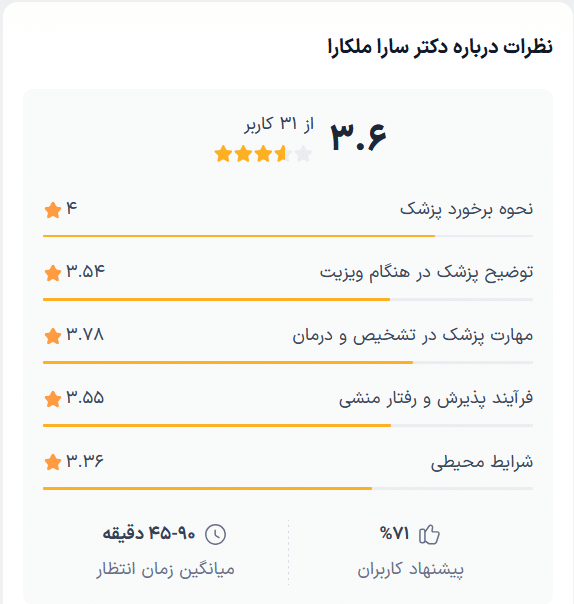Click the پیشنهاد کاربران caption
Screen dimensions: 574x604
tap(411, 569)
